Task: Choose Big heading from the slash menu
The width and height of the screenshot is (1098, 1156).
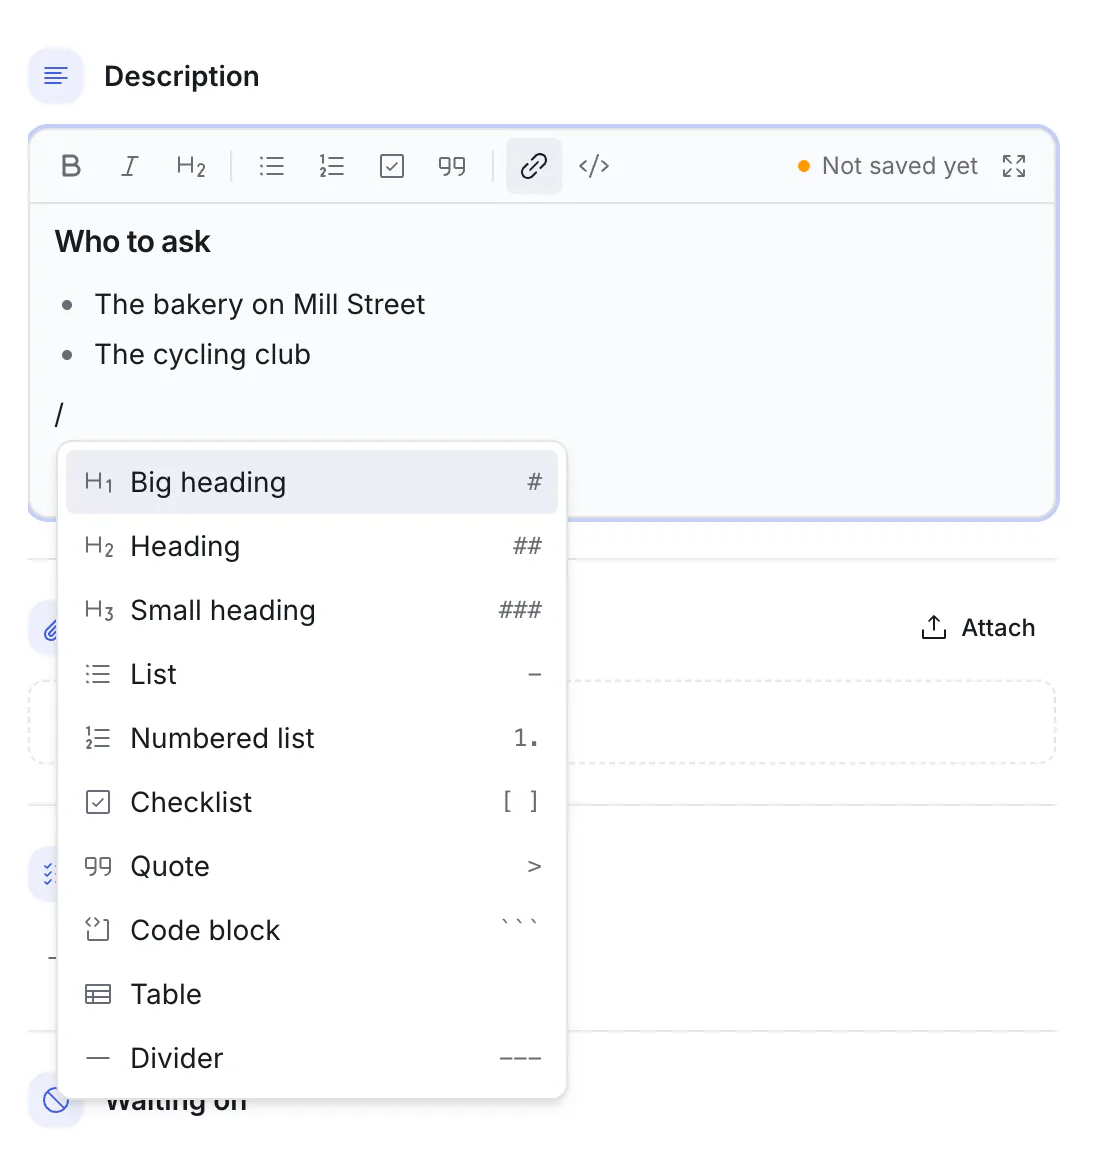Action: point(312,482)
